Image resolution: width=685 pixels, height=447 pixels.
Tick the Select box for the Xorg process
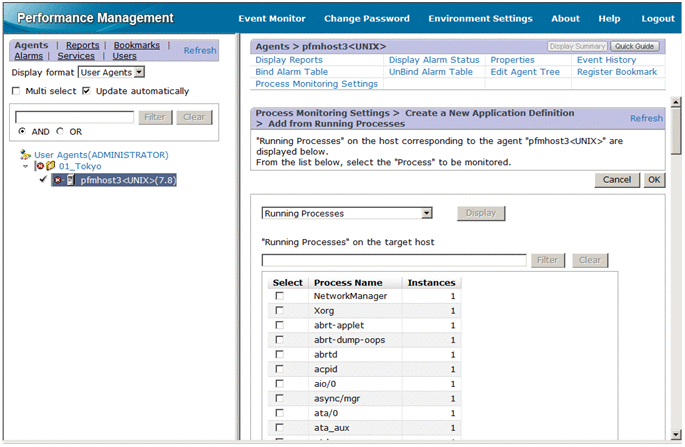(280, 311)
